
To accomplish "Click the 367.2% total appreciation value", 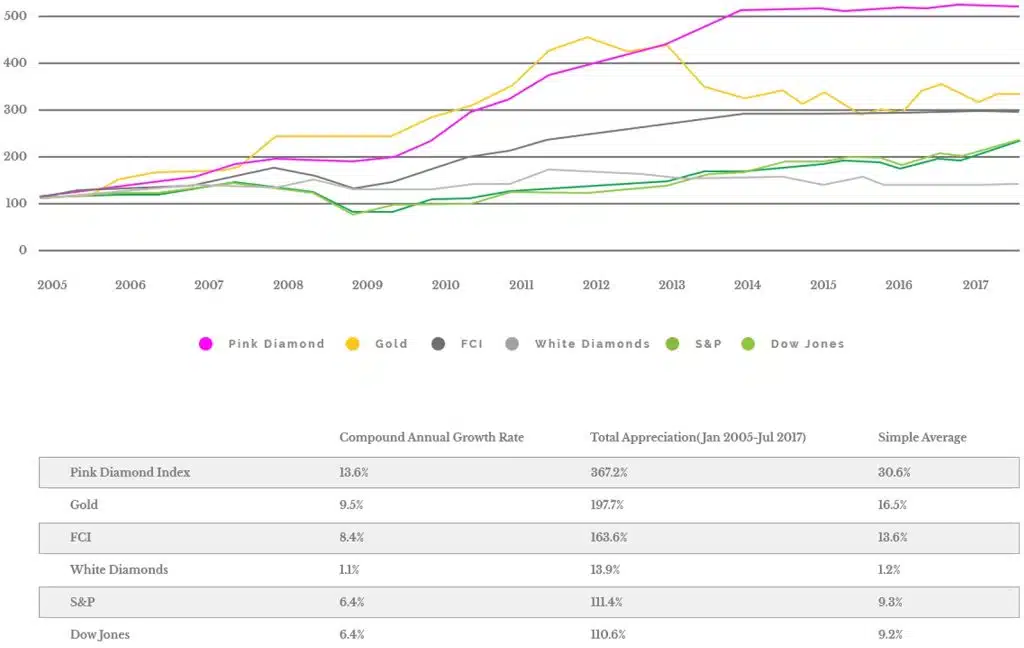I will tap(609, 472).
